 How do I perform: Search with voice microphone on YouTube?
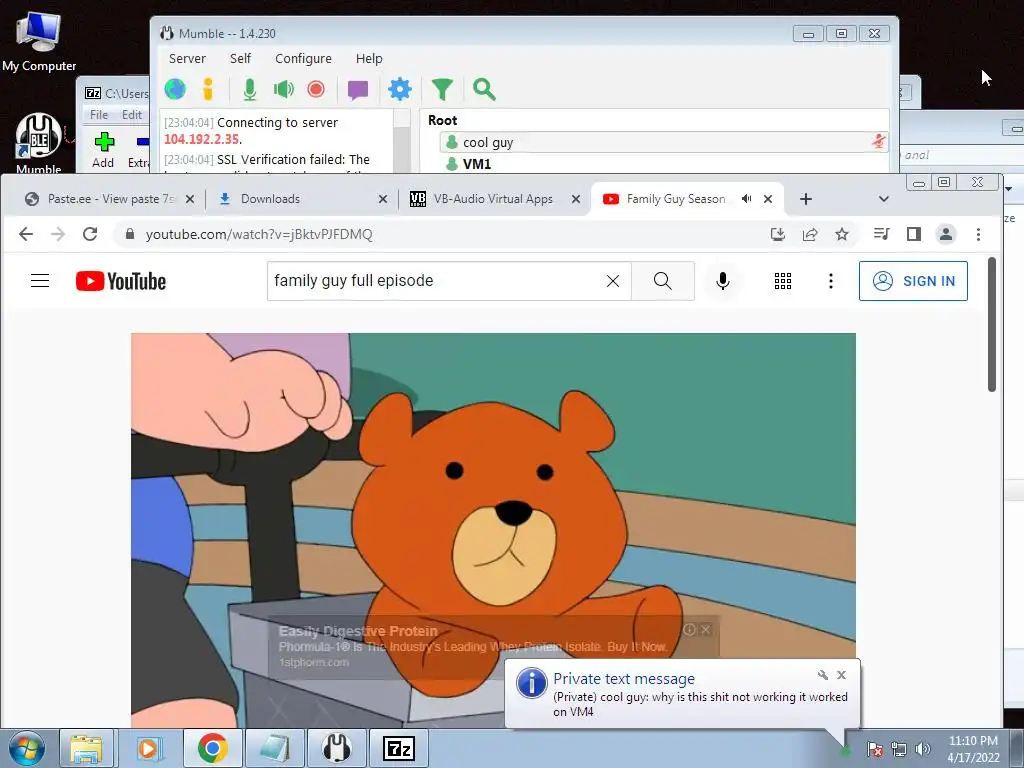point(722,281)
